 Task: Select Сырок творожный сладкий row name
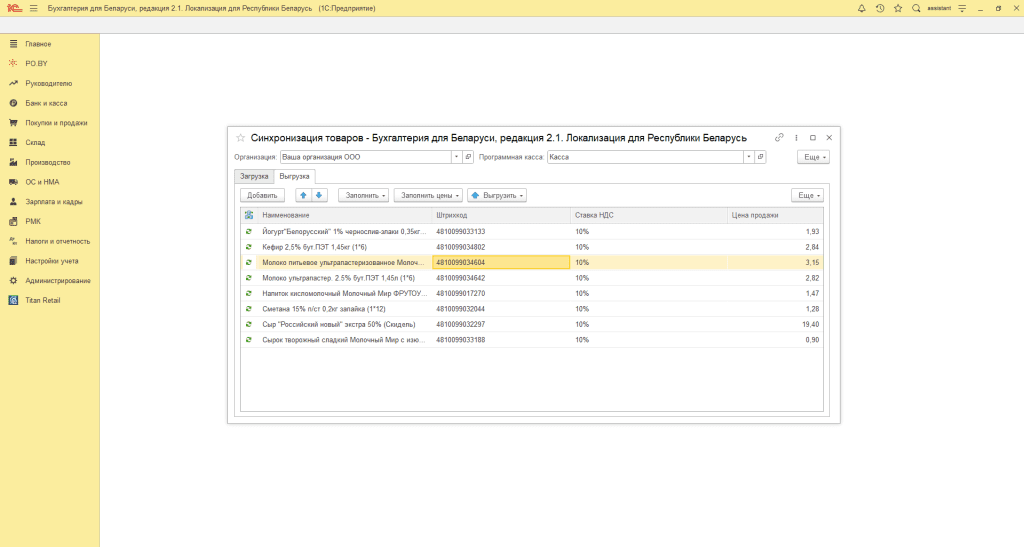pyautogui.click(x=344, y=340)
